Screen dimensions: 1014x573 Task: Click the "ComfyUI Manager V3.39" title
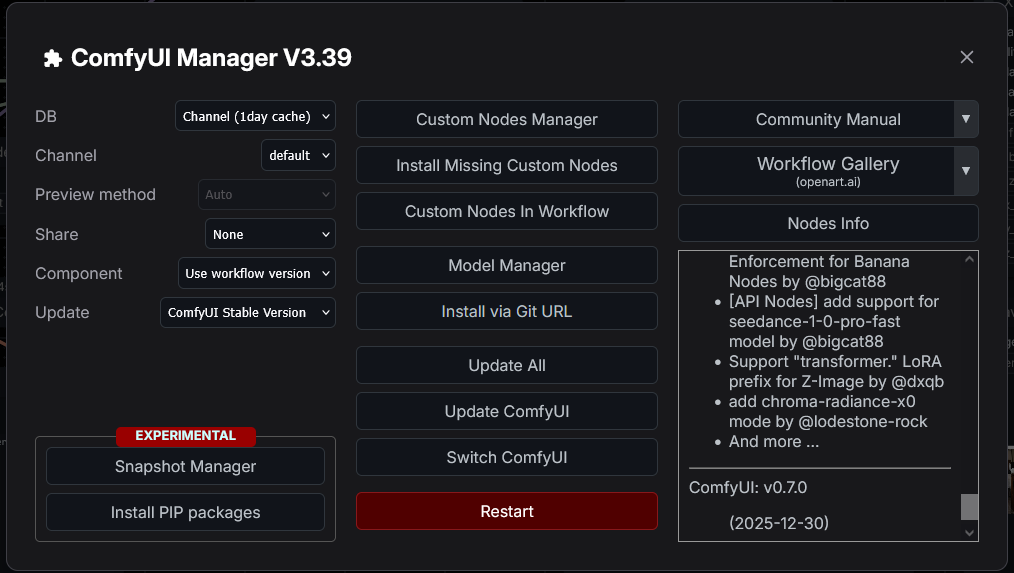211,58
